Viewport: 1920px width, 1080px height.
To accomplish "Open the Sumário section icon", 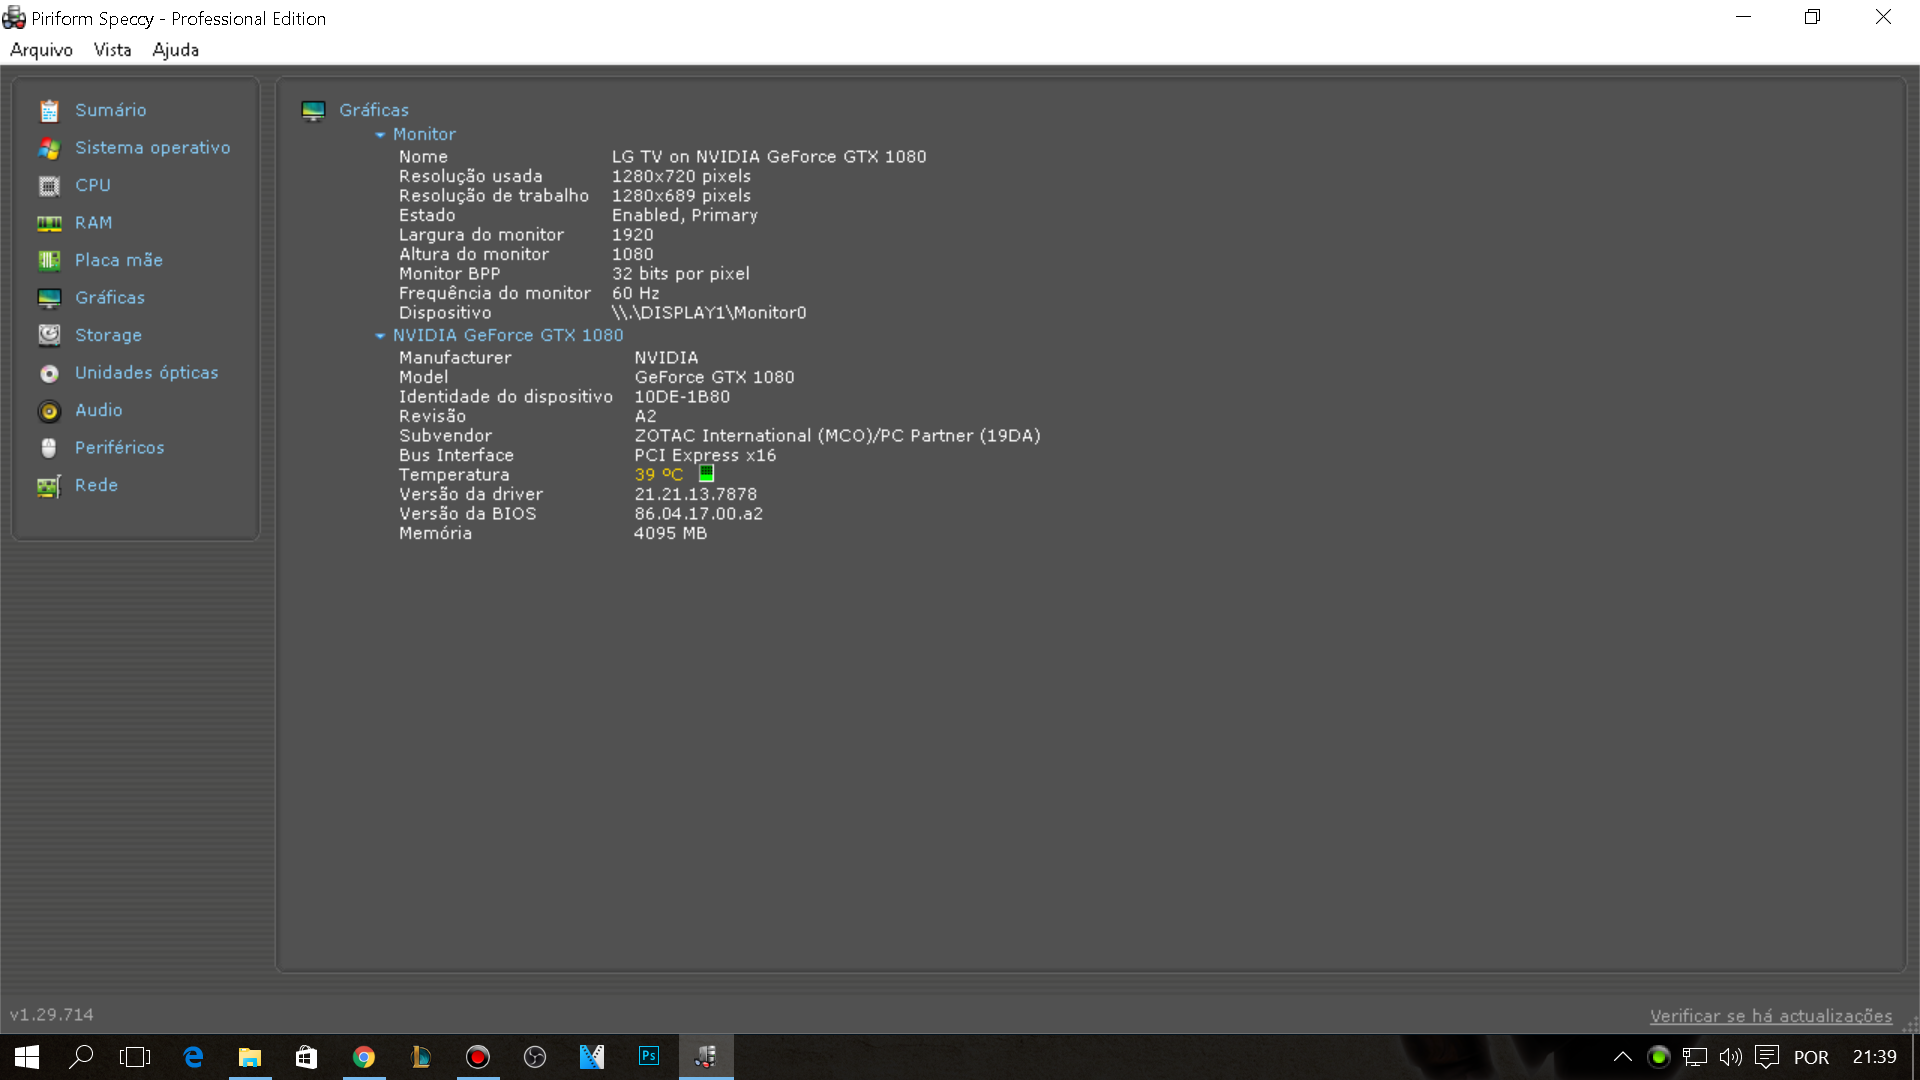I will (49, 111).
